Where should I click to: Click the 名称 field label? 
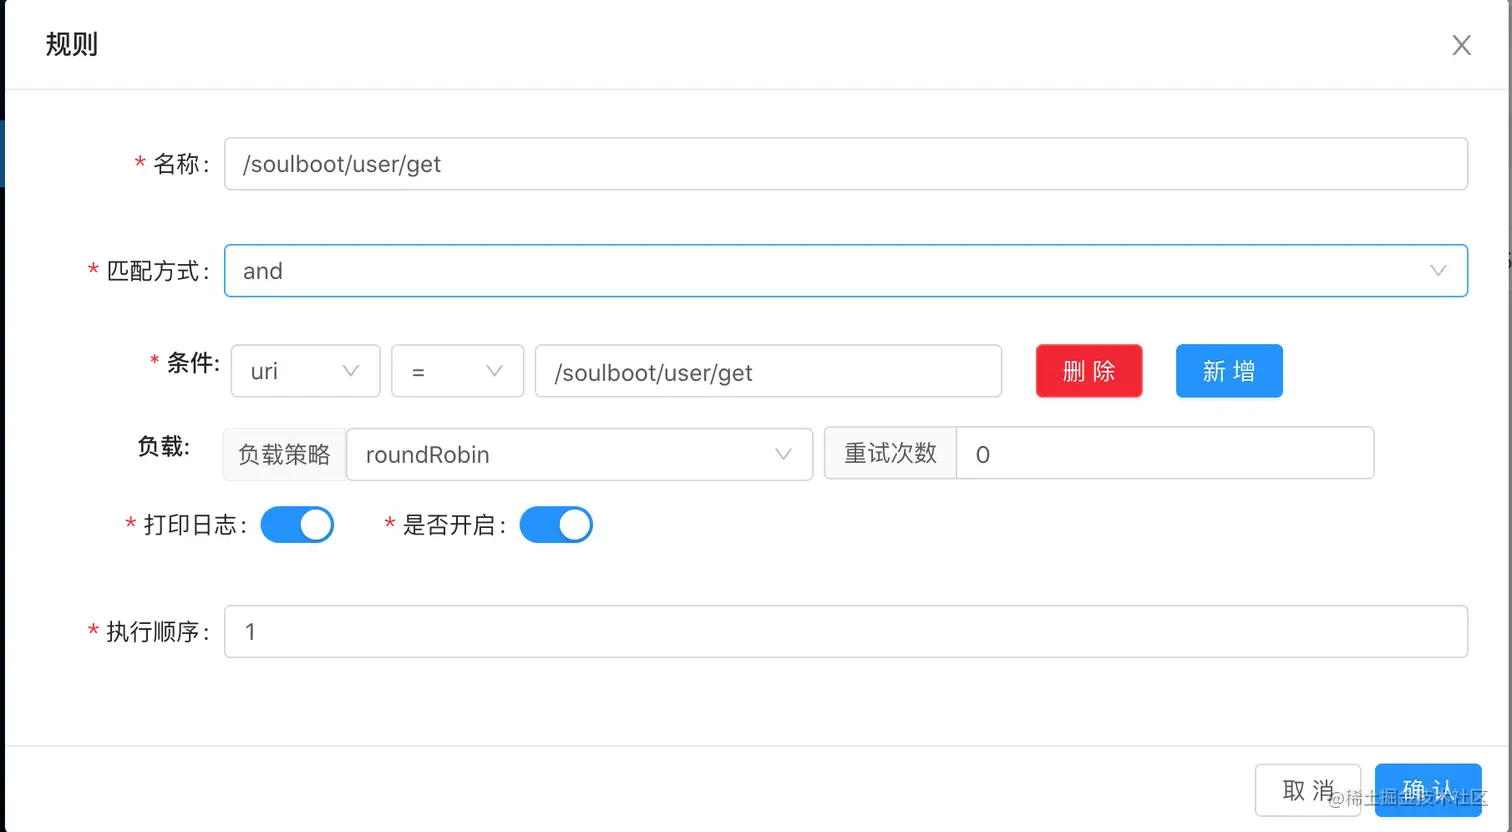[x=180, y=164]
